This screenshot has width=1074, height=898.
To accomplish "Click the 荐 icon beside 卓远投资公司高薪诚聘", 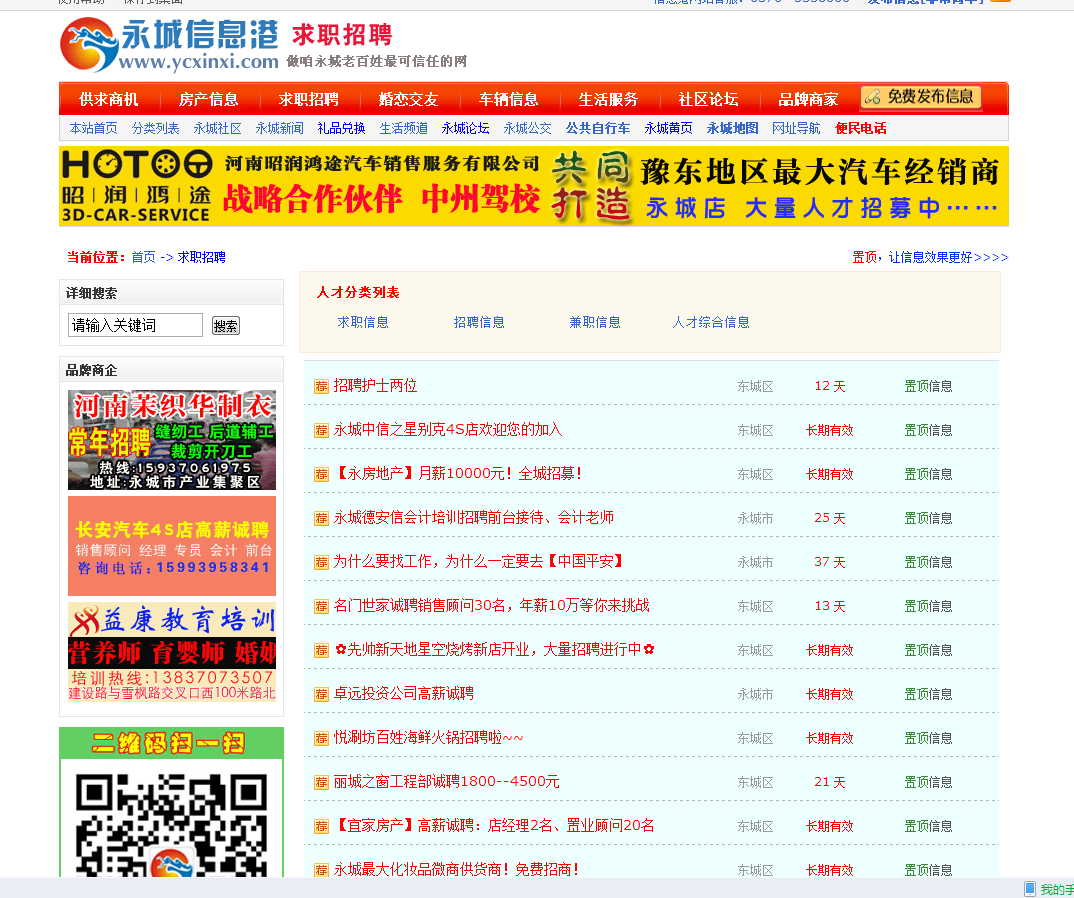I will click(321, 694).
